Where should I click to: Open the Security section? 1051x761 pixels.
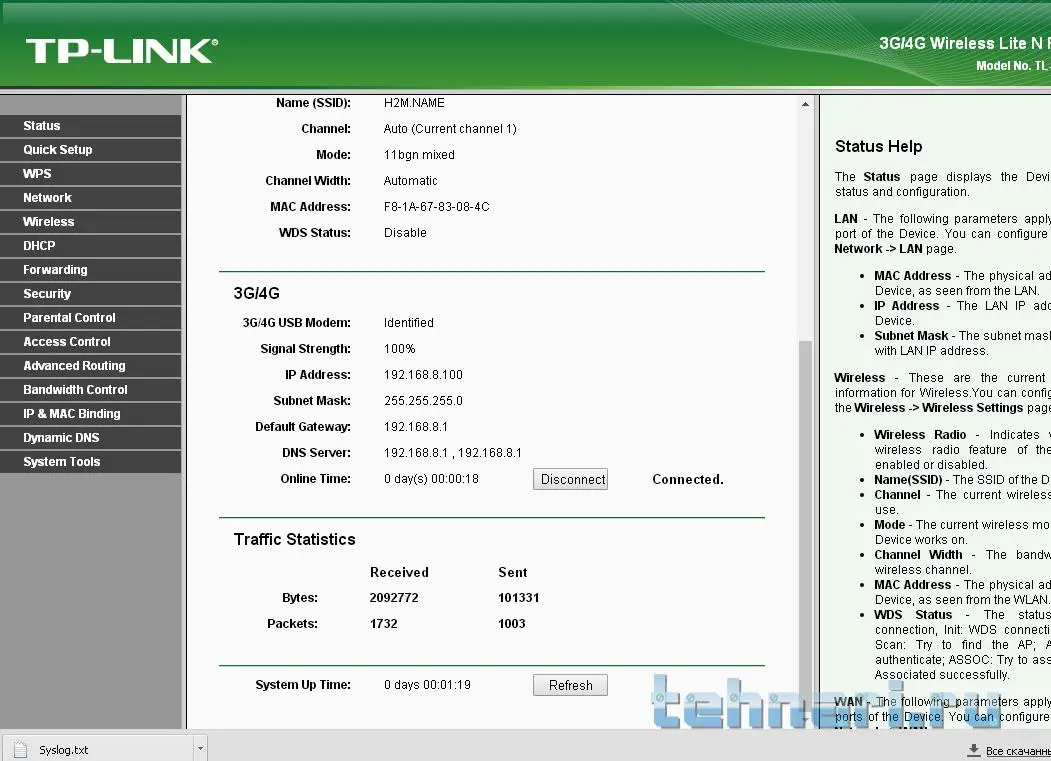pyautogui.click(x=90, y=294)
